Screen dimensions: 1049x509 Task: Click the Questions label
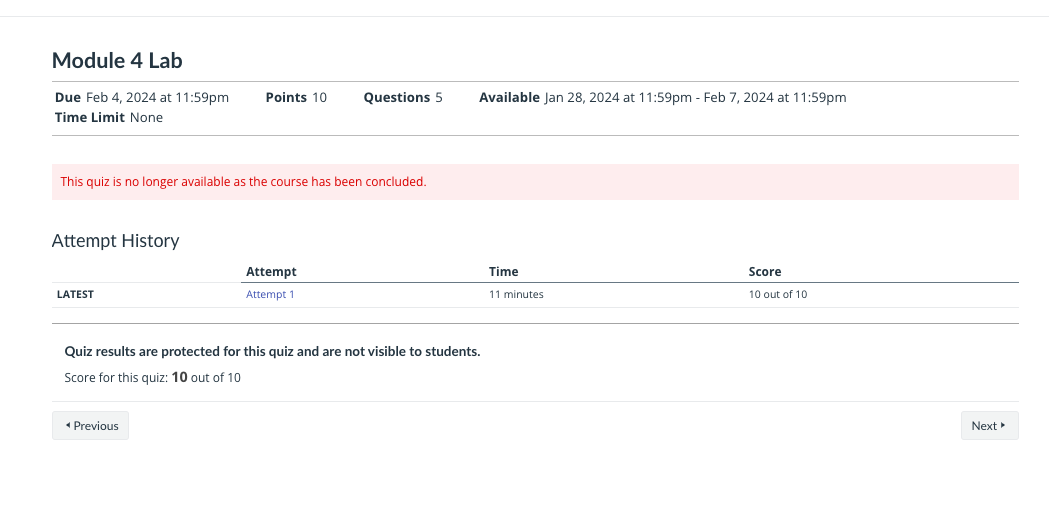(397, 98)
